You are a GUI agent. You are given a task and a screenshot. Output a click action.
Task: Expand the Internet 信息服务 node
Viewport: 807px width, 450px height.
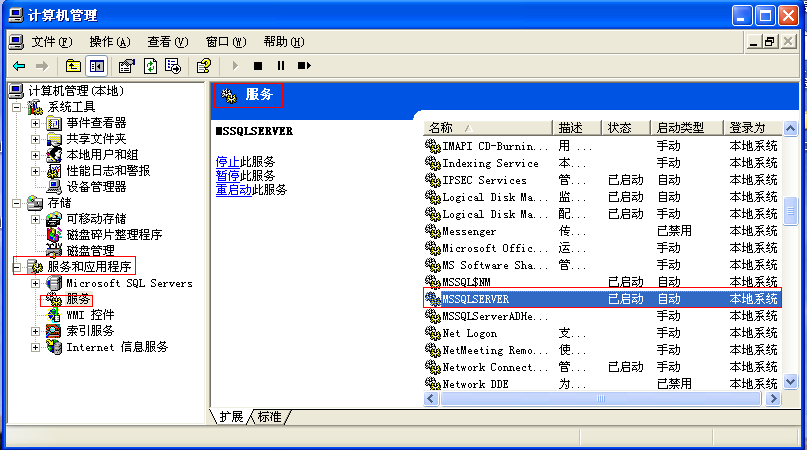[x=35, y=347]
